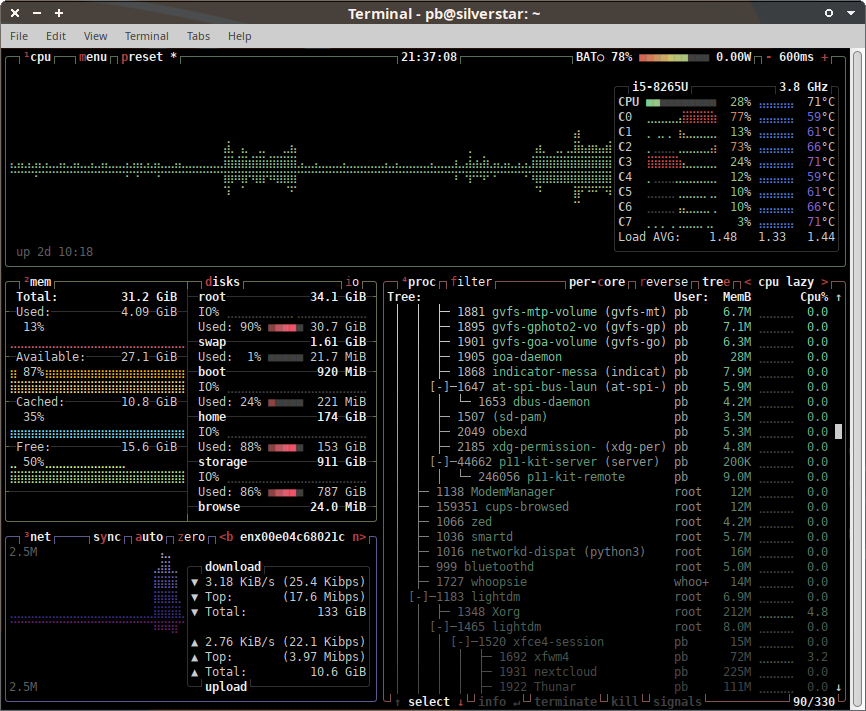Click the red down arrow next to select
Image resolution: width=866 pixels, height=711 pixels.
(461, 702)
